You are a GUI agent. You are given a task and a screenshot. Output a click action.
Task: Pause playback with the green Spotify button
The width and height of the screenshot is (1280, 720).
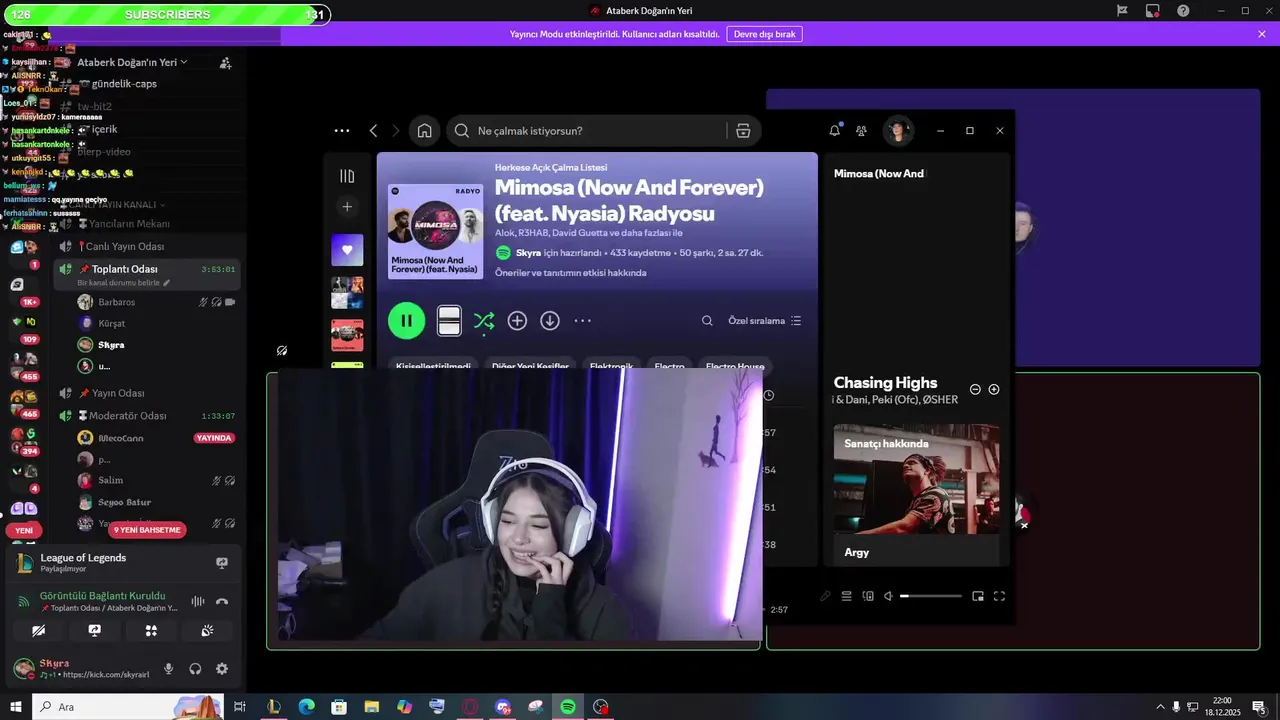406,320
